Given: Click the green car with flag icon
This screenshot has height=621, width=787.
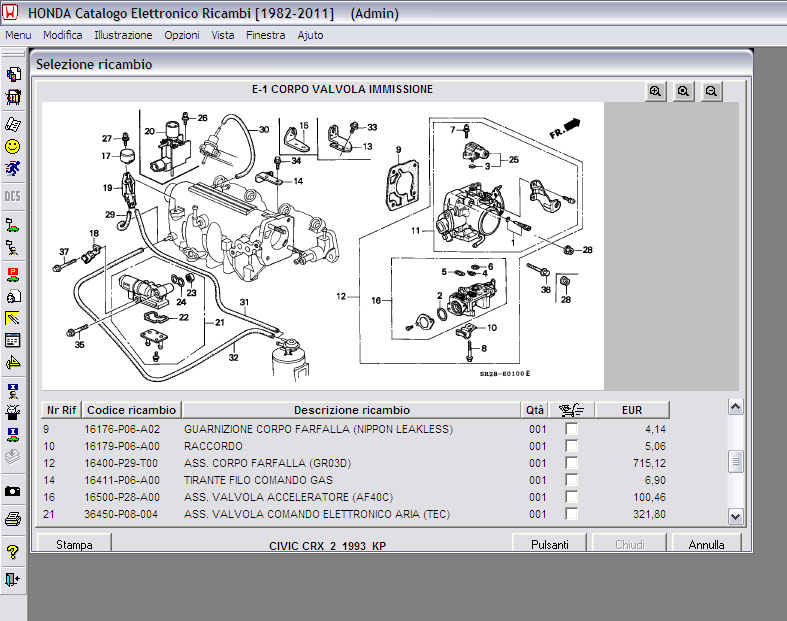Looking at the screenshot, I should click(13, 224).
